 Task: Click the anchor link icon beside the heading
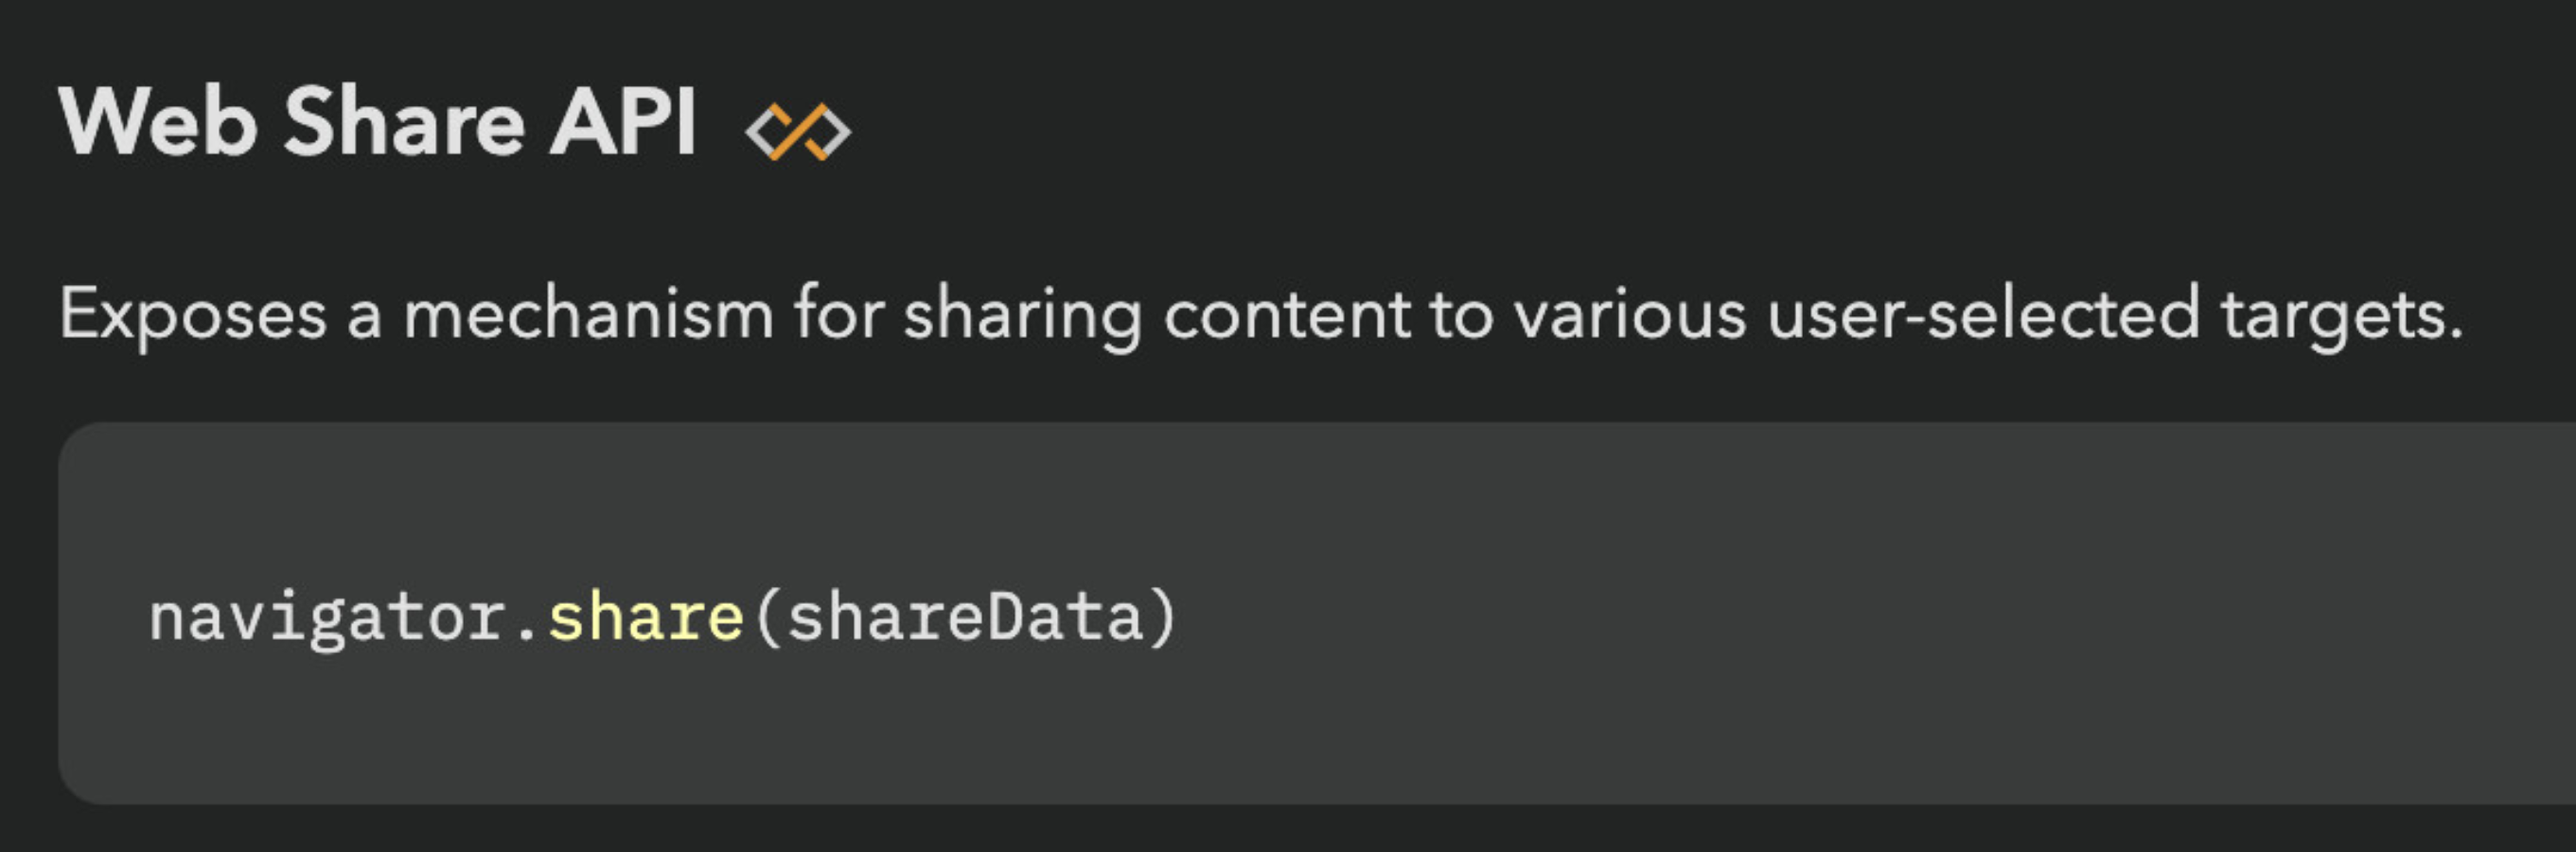[x=798, y=131]
